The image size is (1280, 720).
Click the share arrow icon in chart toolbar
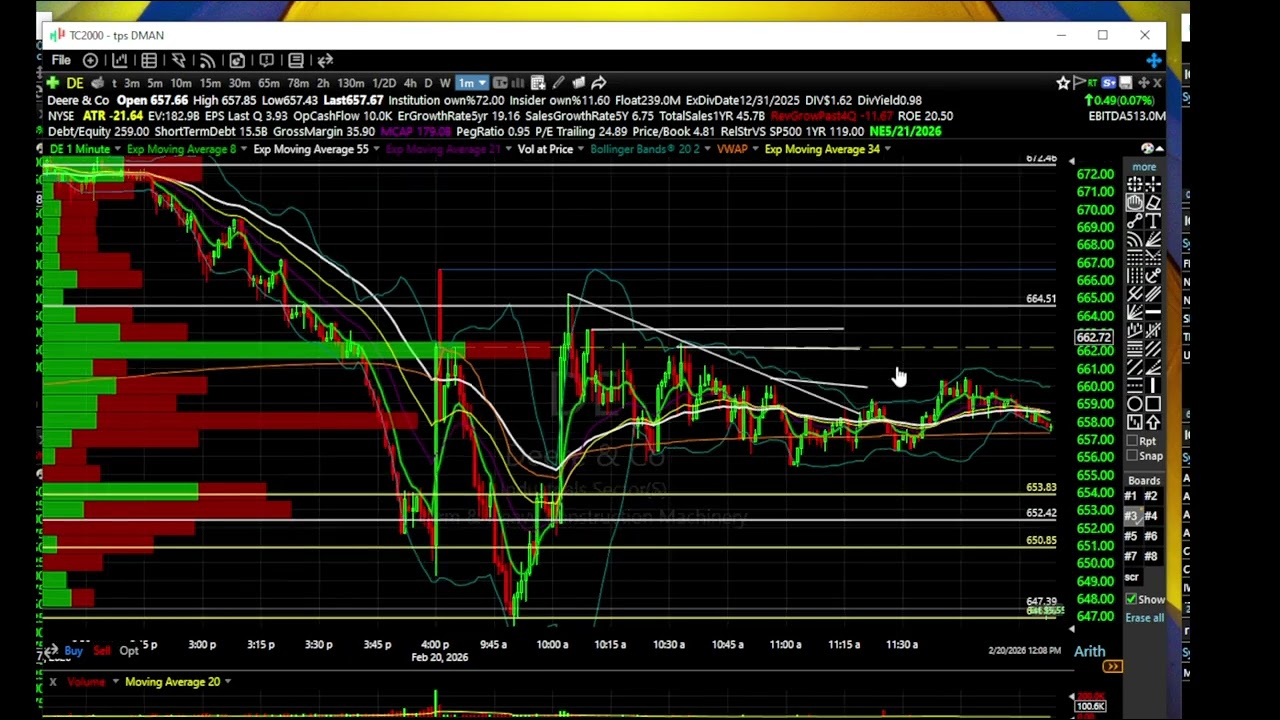(598, 83)
